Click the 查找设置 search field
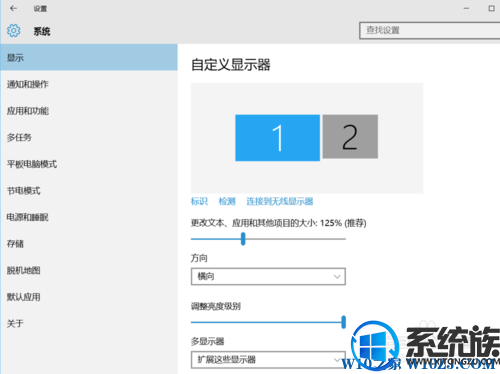This screenshot has width=500, height=374. (429, 31)
